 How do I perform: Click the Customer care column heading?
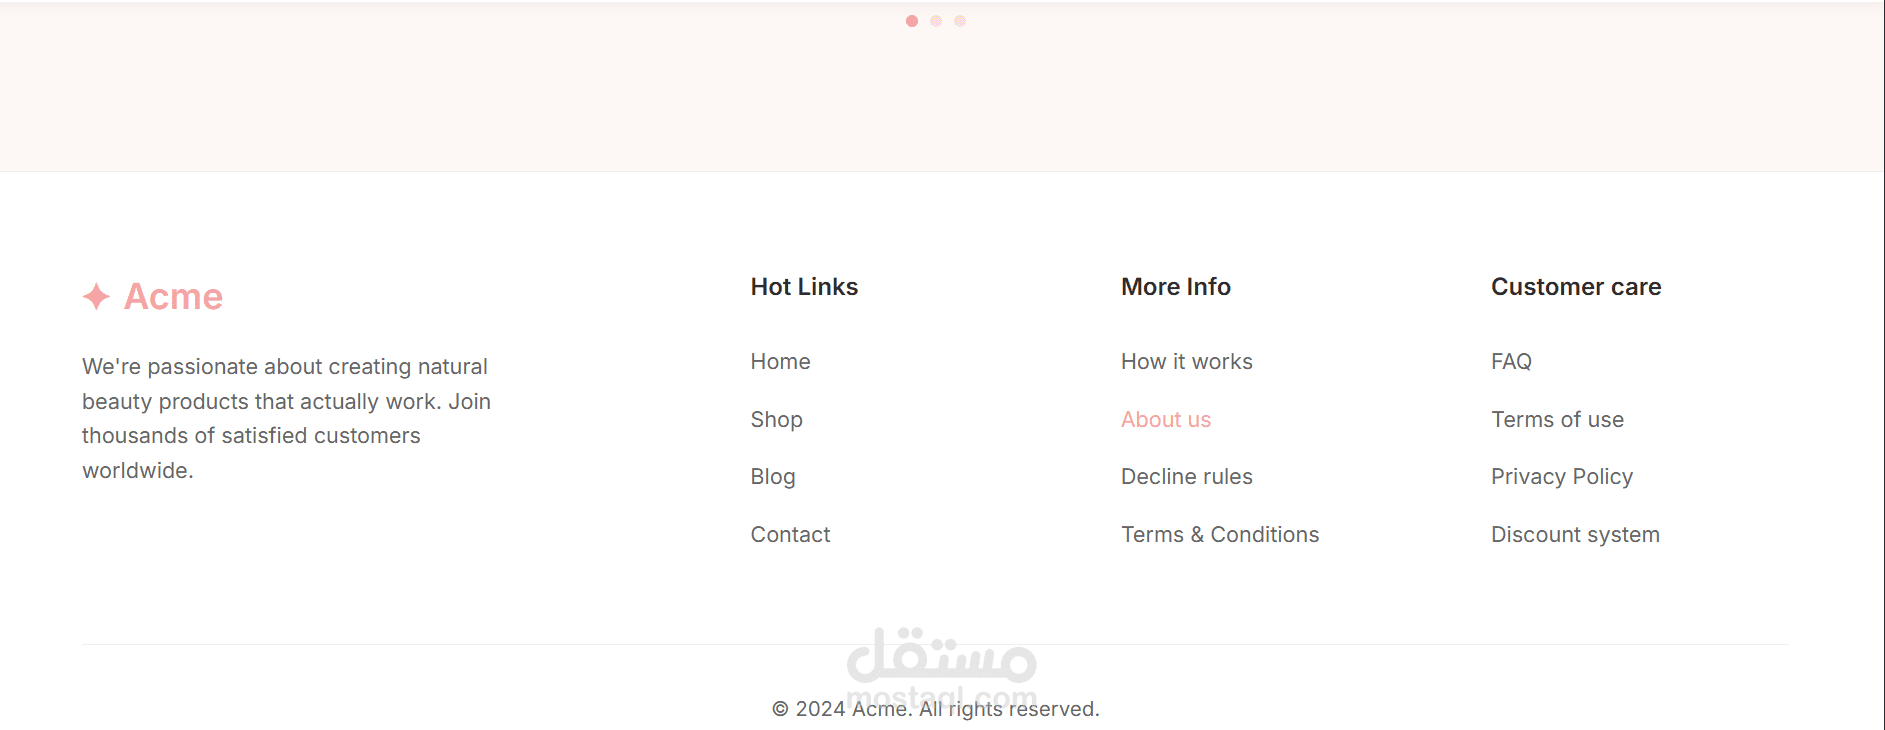pyautogui.click(x=1575, y=287)
